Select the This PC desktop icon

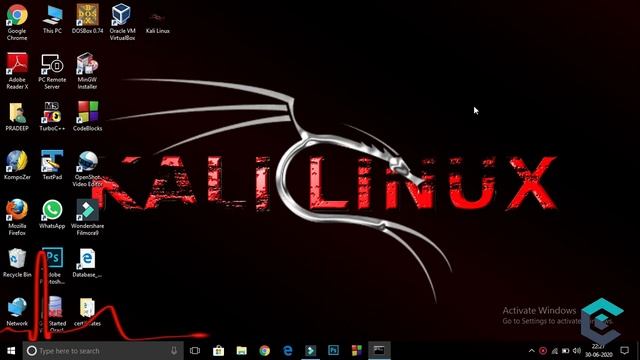click(x=52, y=20)
